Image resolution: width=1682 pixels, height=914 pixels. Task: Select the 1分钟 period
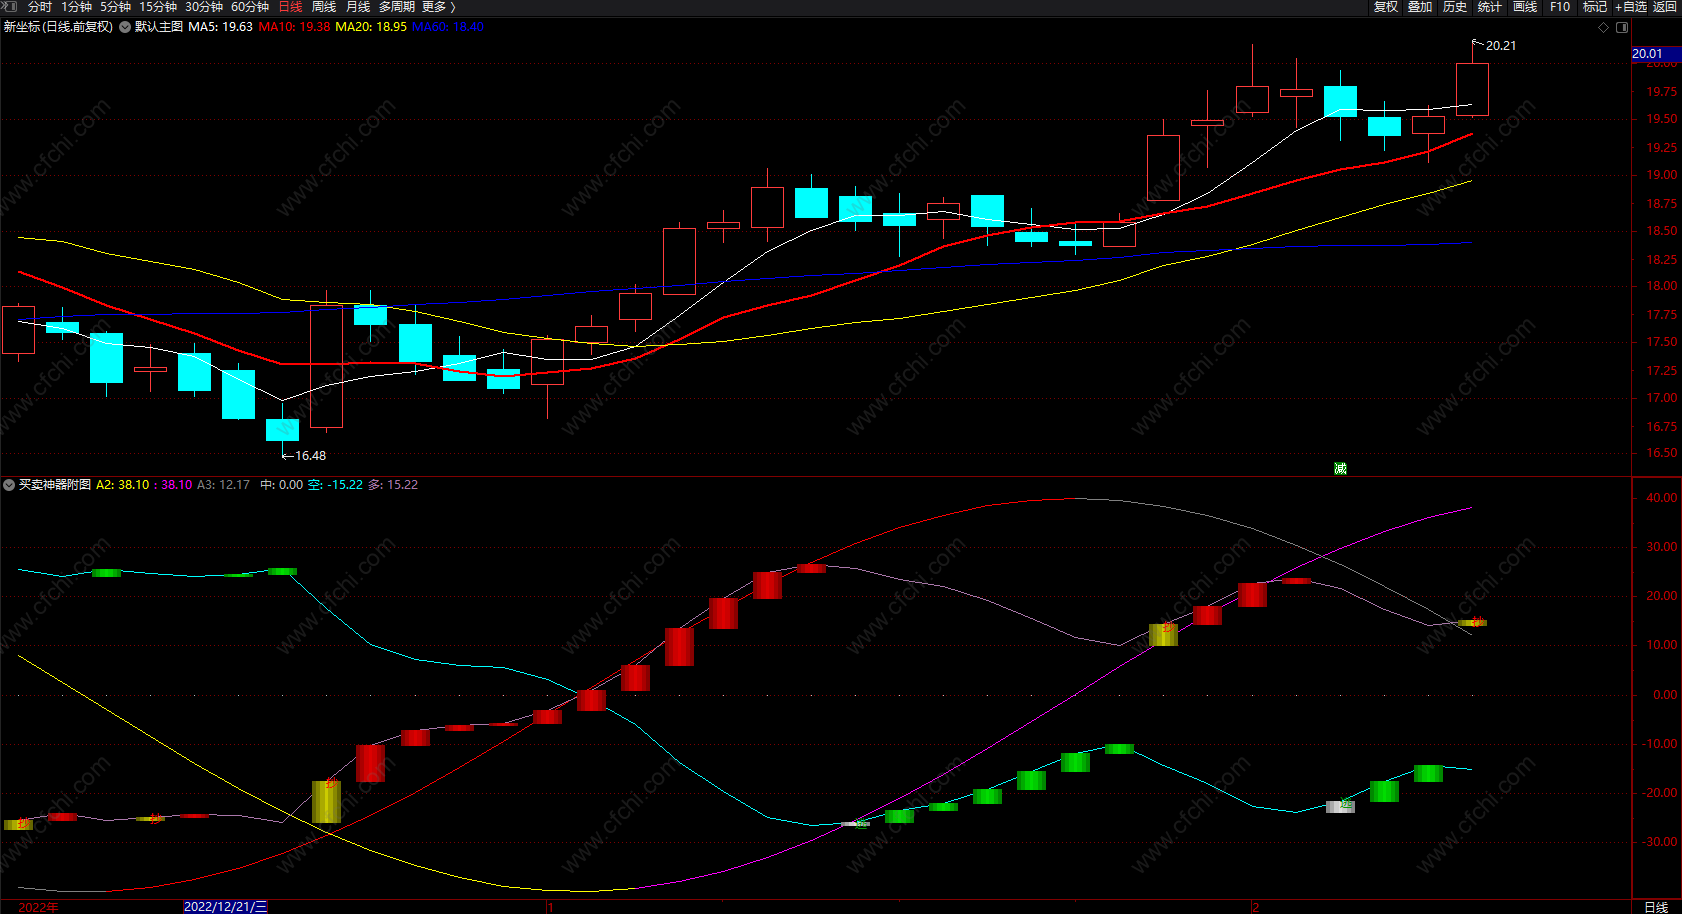77,7
